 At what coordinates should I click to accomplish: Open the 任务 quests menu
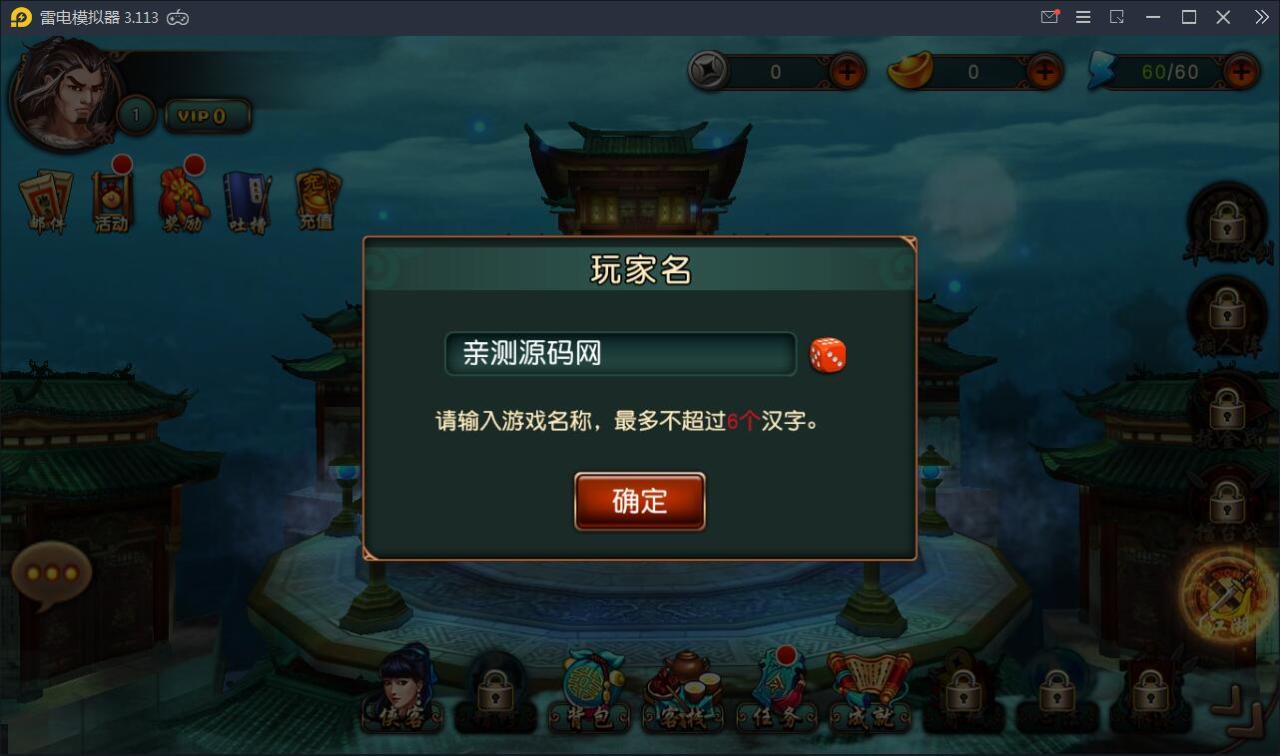[x=776, y=692]
